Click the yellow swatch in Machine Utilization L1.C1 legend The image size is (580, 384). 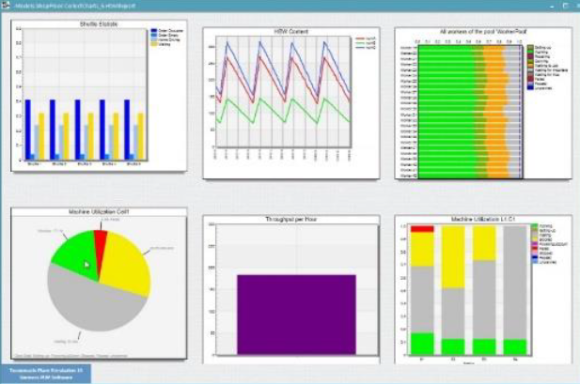[535, 239]
